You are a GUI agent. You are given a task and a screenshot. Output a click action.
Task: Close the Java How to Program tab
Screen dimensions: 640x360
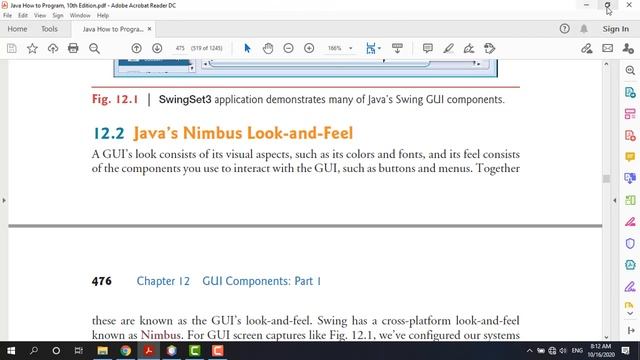pyautogui.click(x=149, y=29)
